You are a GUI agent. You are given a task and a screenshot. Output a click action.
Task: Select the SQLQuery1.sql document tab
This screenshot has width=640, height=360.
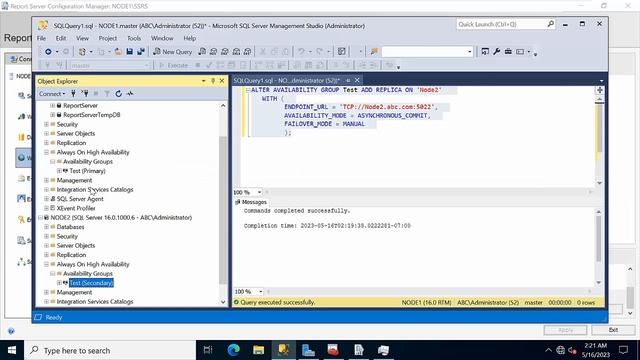pyautogui.click(x=287, y=80)
